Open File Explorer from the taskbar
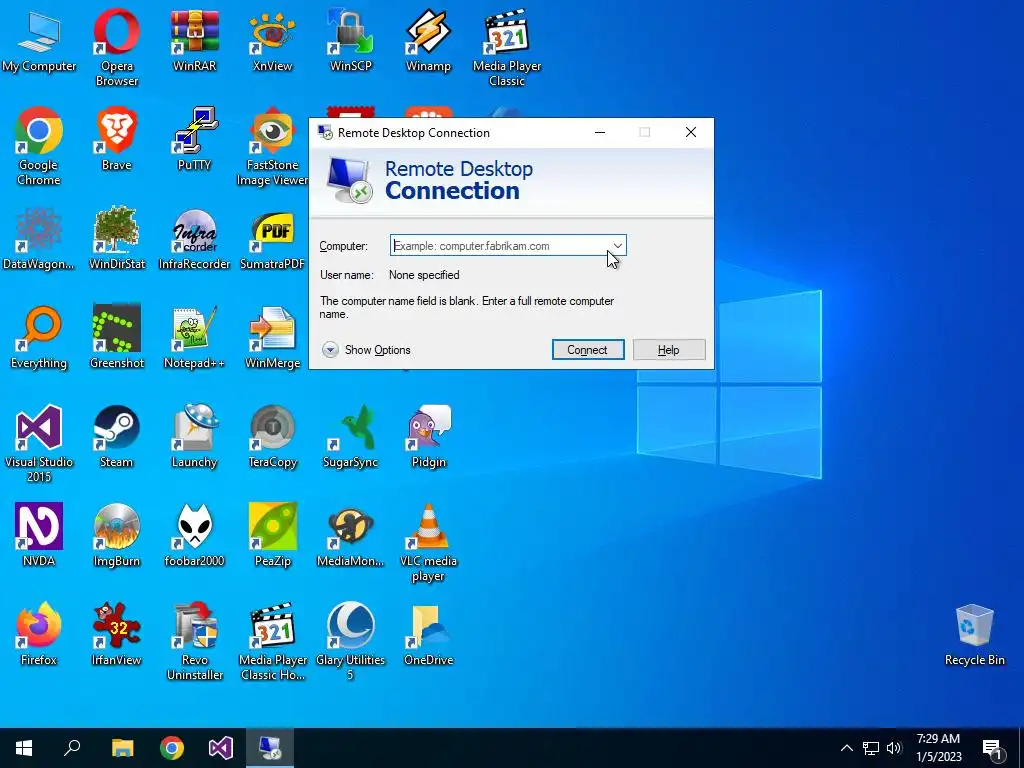The width and height of the screenshot is (1024, 768). (122, 748)
